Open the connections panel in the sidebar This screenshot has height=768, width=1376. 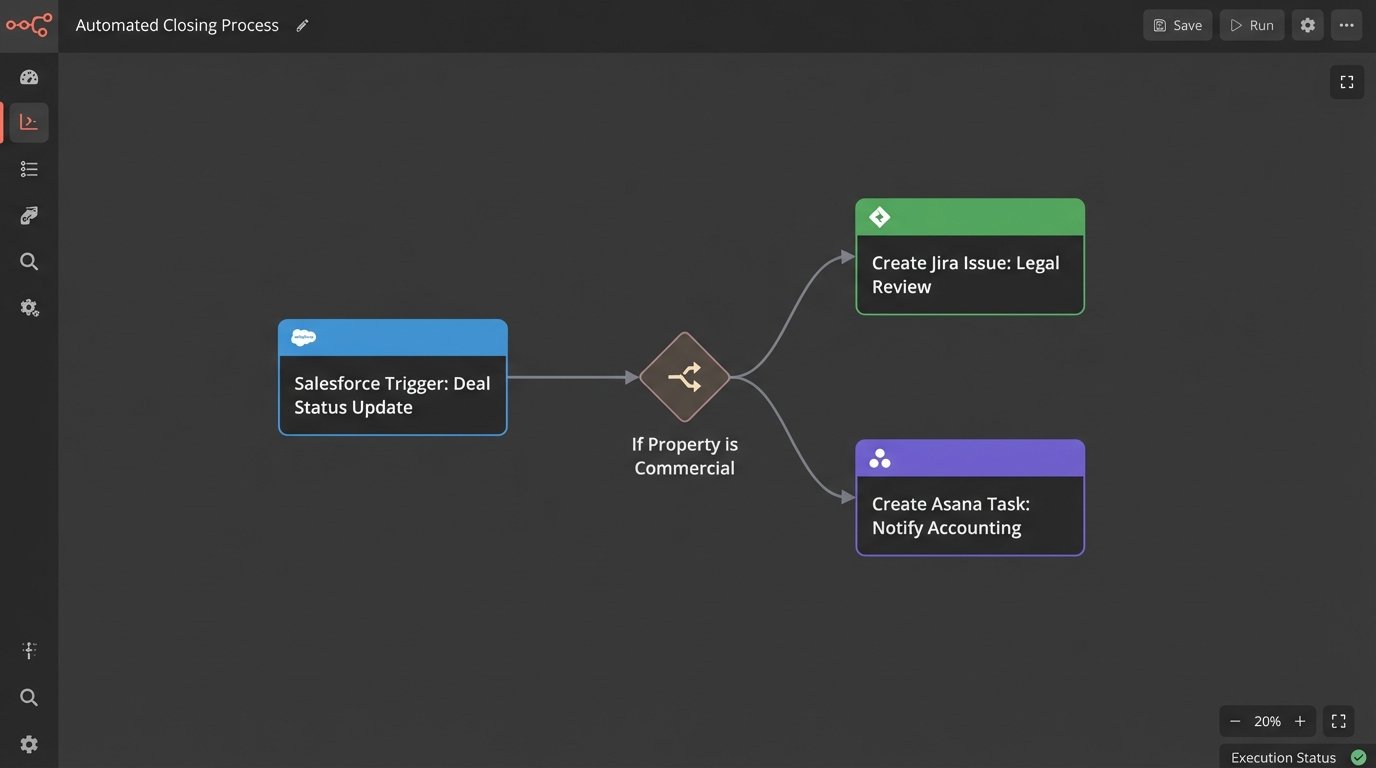(x=29, y=214)
